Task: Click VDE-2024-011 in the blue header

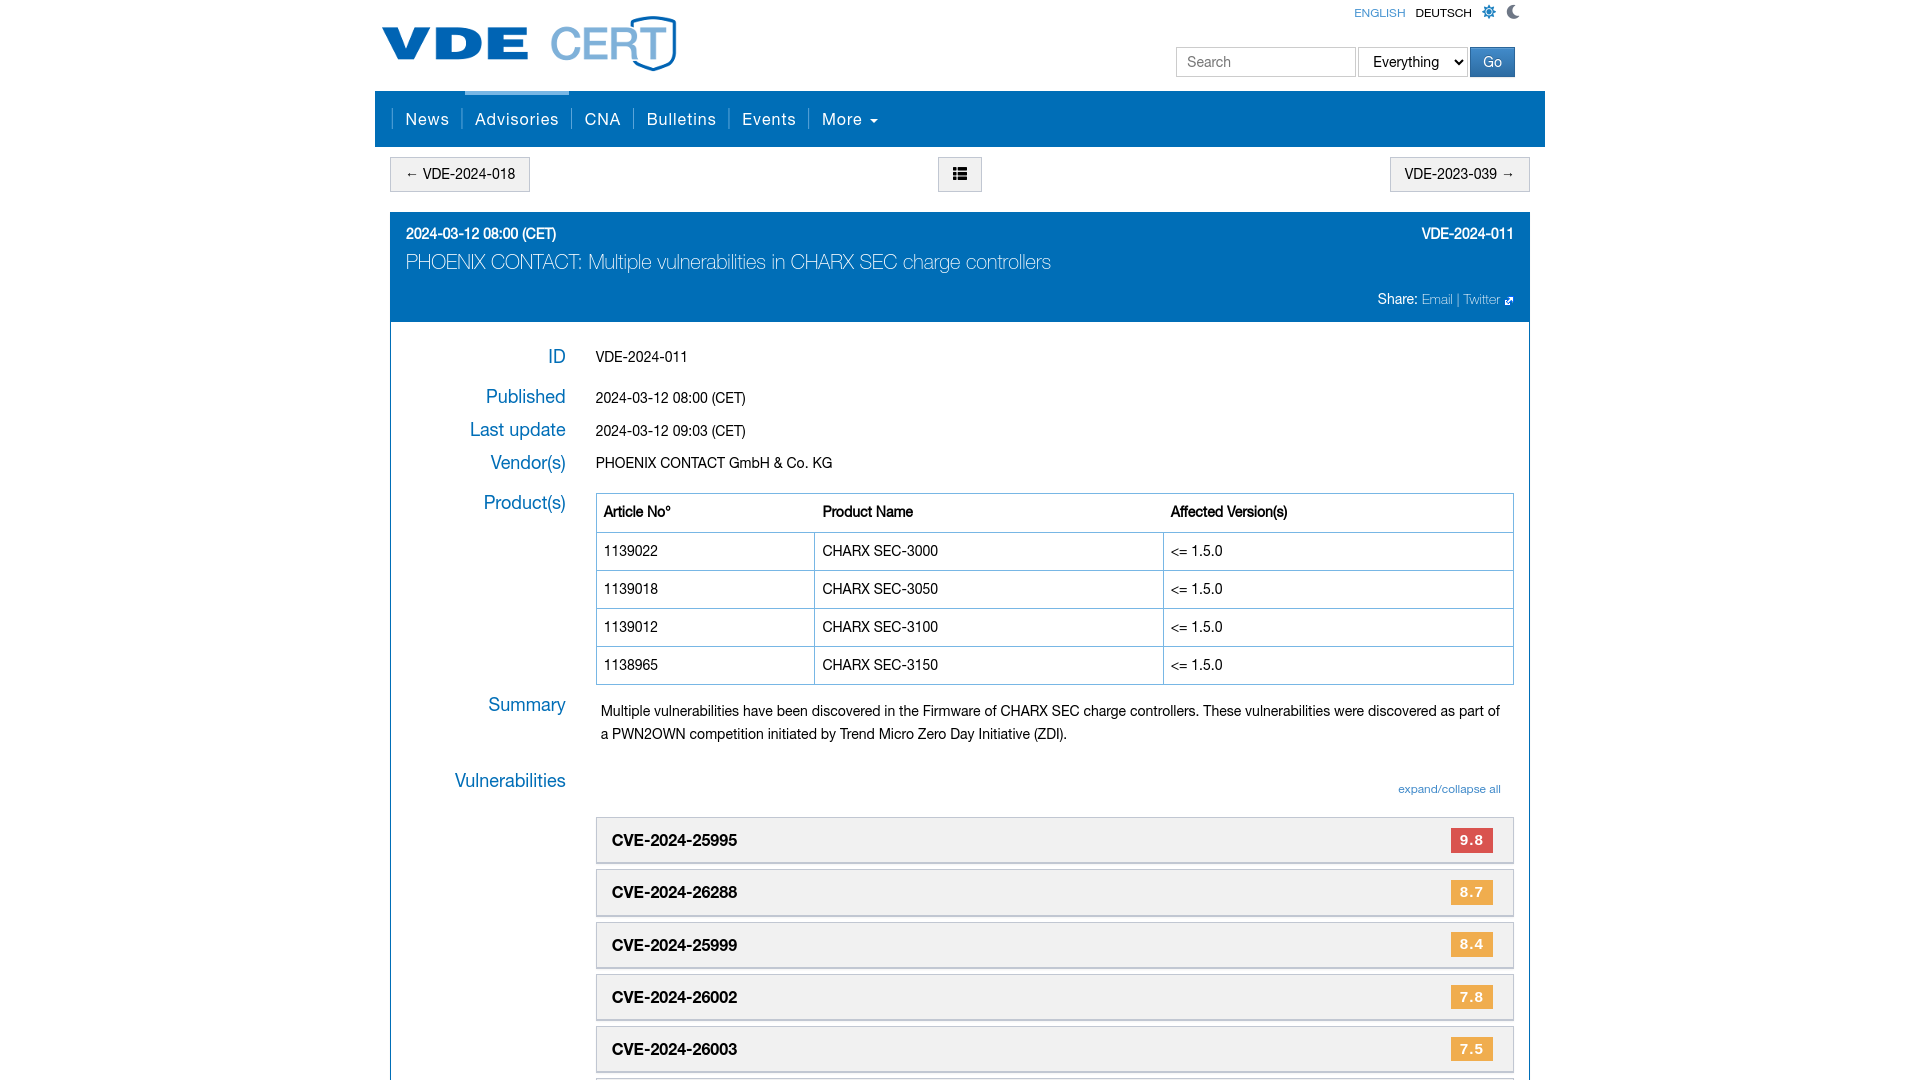Action: pos(1467,234)
